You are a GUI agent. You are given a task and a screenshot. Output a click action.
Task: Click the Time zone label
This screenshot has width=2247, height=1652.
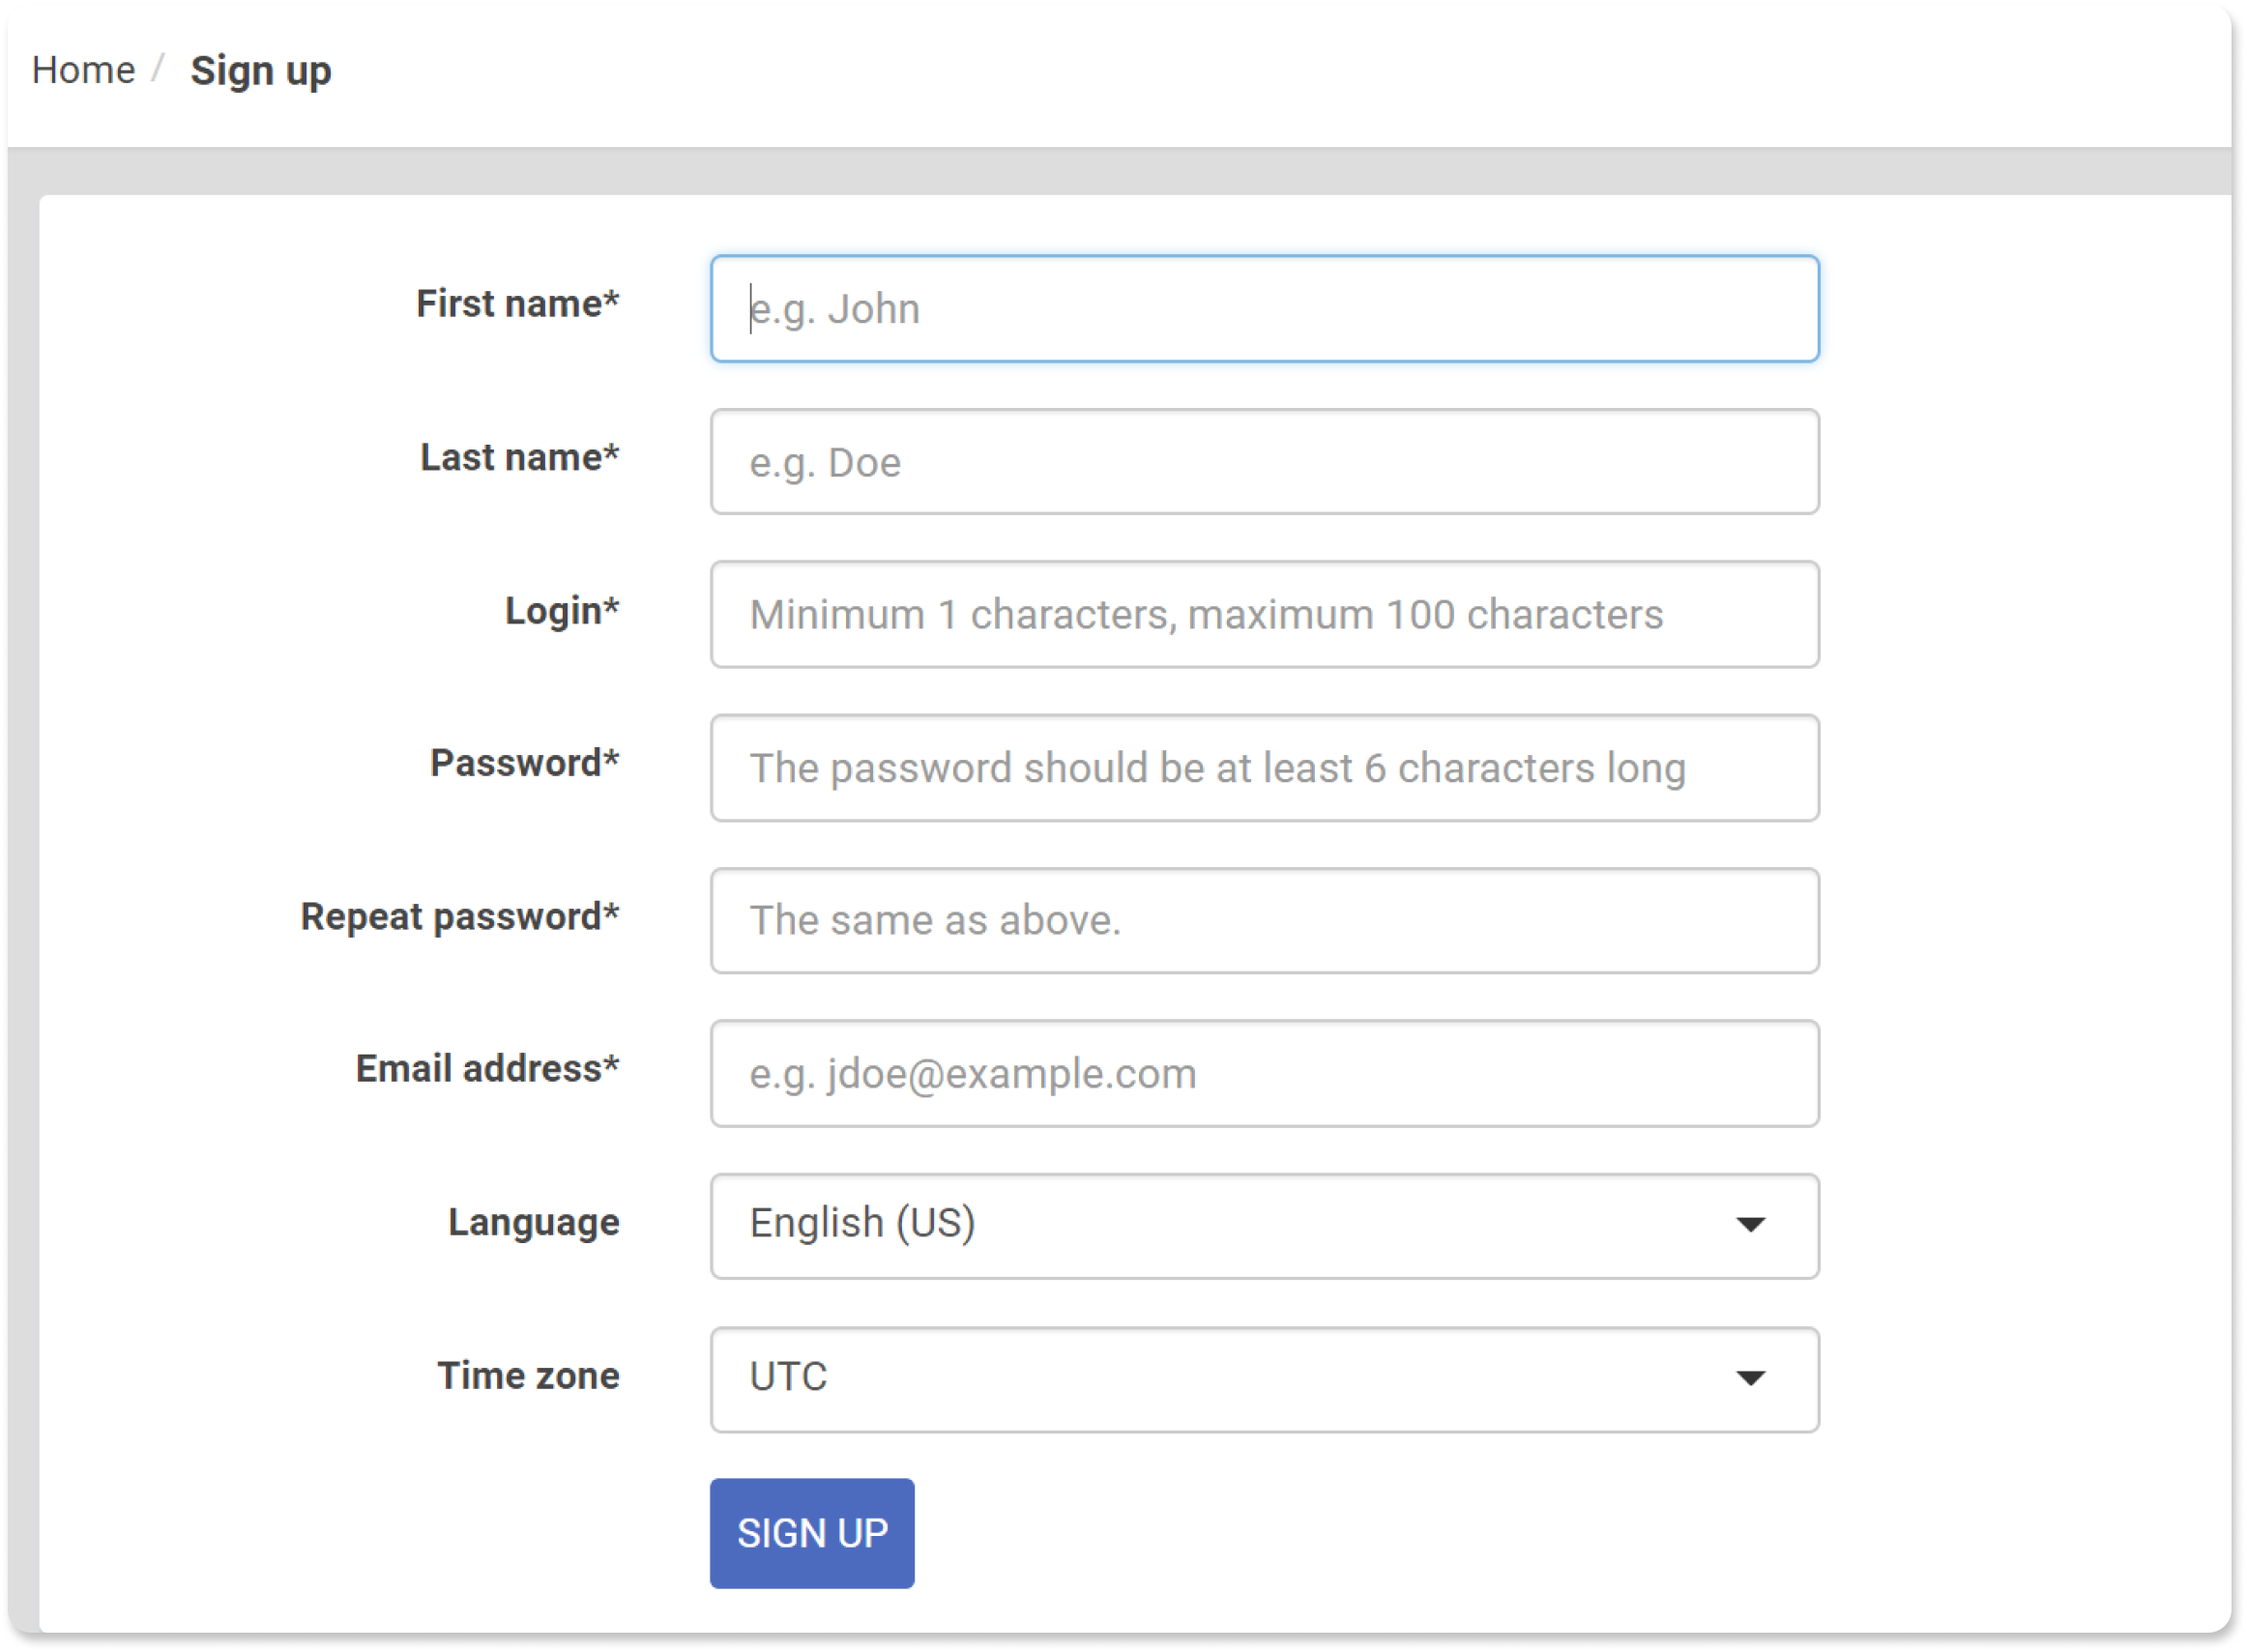point(529,1376)
